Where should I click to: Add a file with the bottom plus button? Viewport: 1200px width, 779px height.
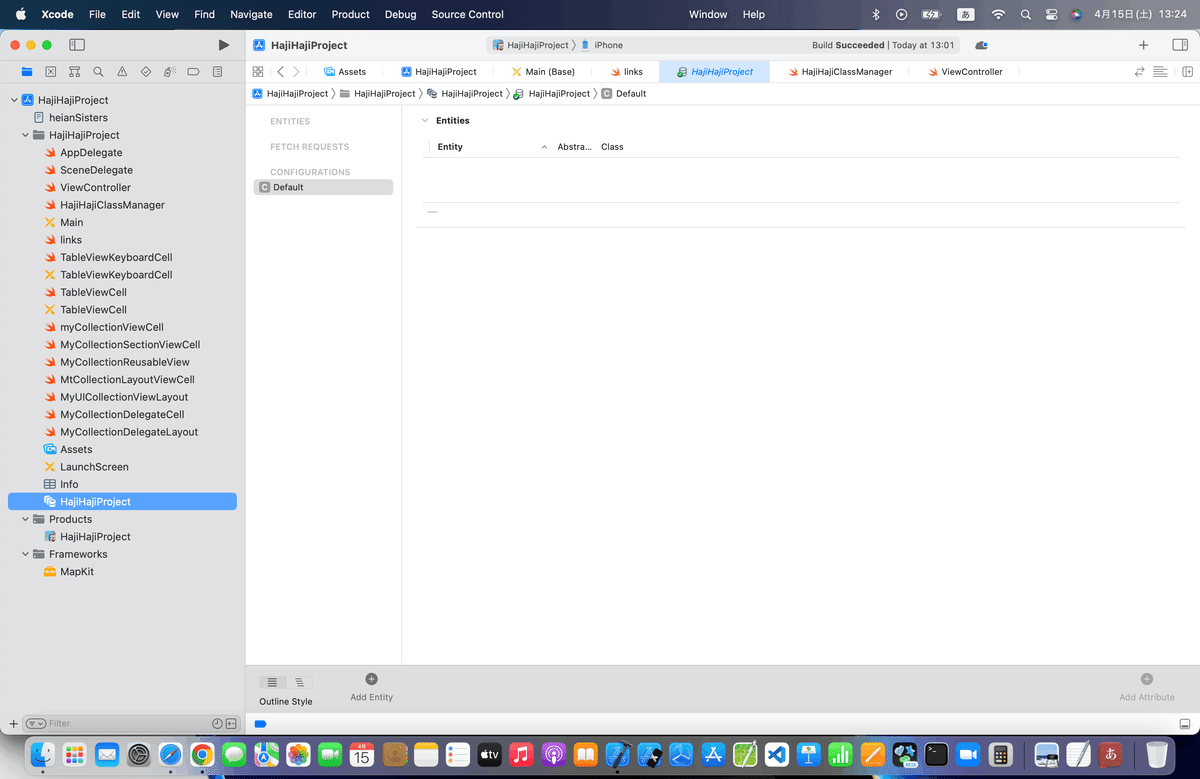click(x=13, y=723)
